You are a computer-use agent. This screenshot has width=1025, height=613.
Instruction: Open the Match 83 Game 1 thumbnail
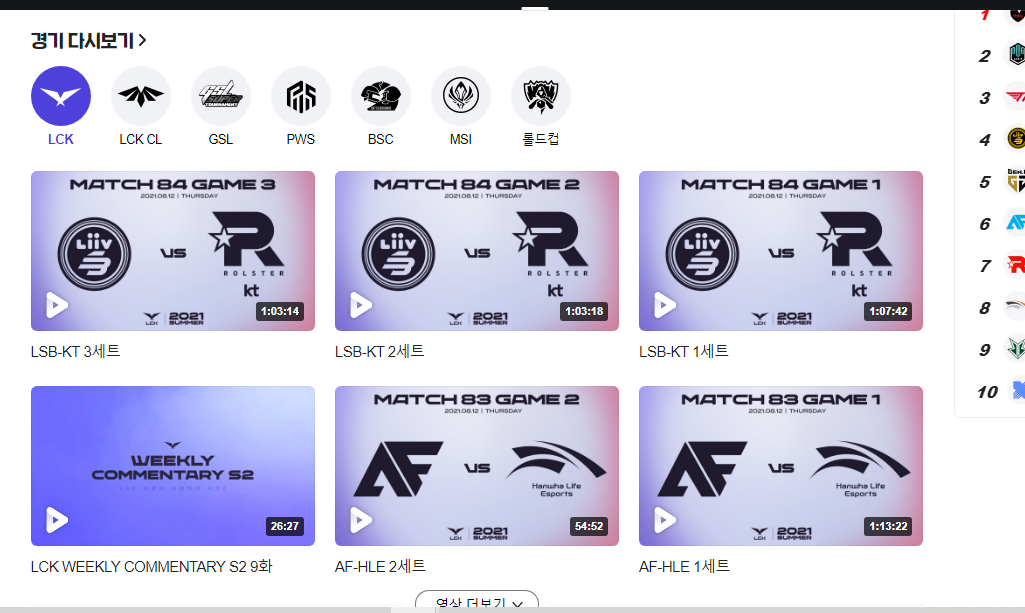tap(781, 466)
